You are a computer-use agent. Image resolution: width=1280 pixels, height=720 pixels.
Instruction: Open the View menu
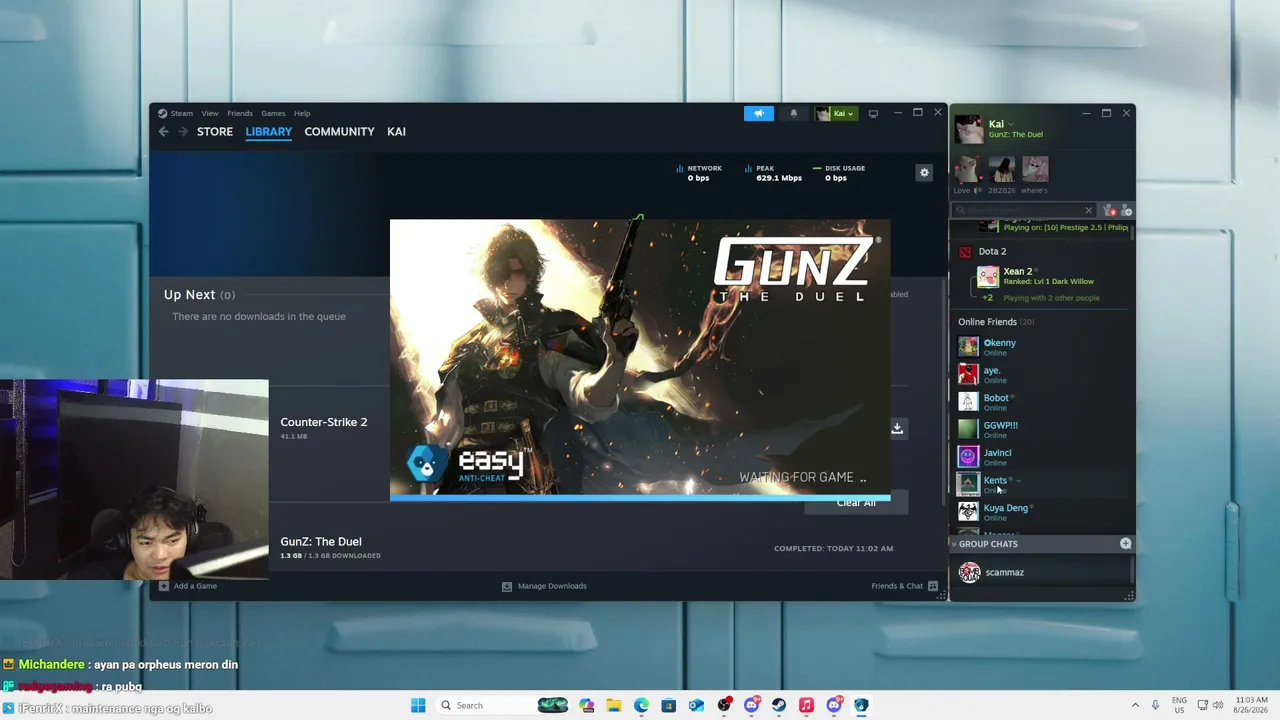(210, 113)
